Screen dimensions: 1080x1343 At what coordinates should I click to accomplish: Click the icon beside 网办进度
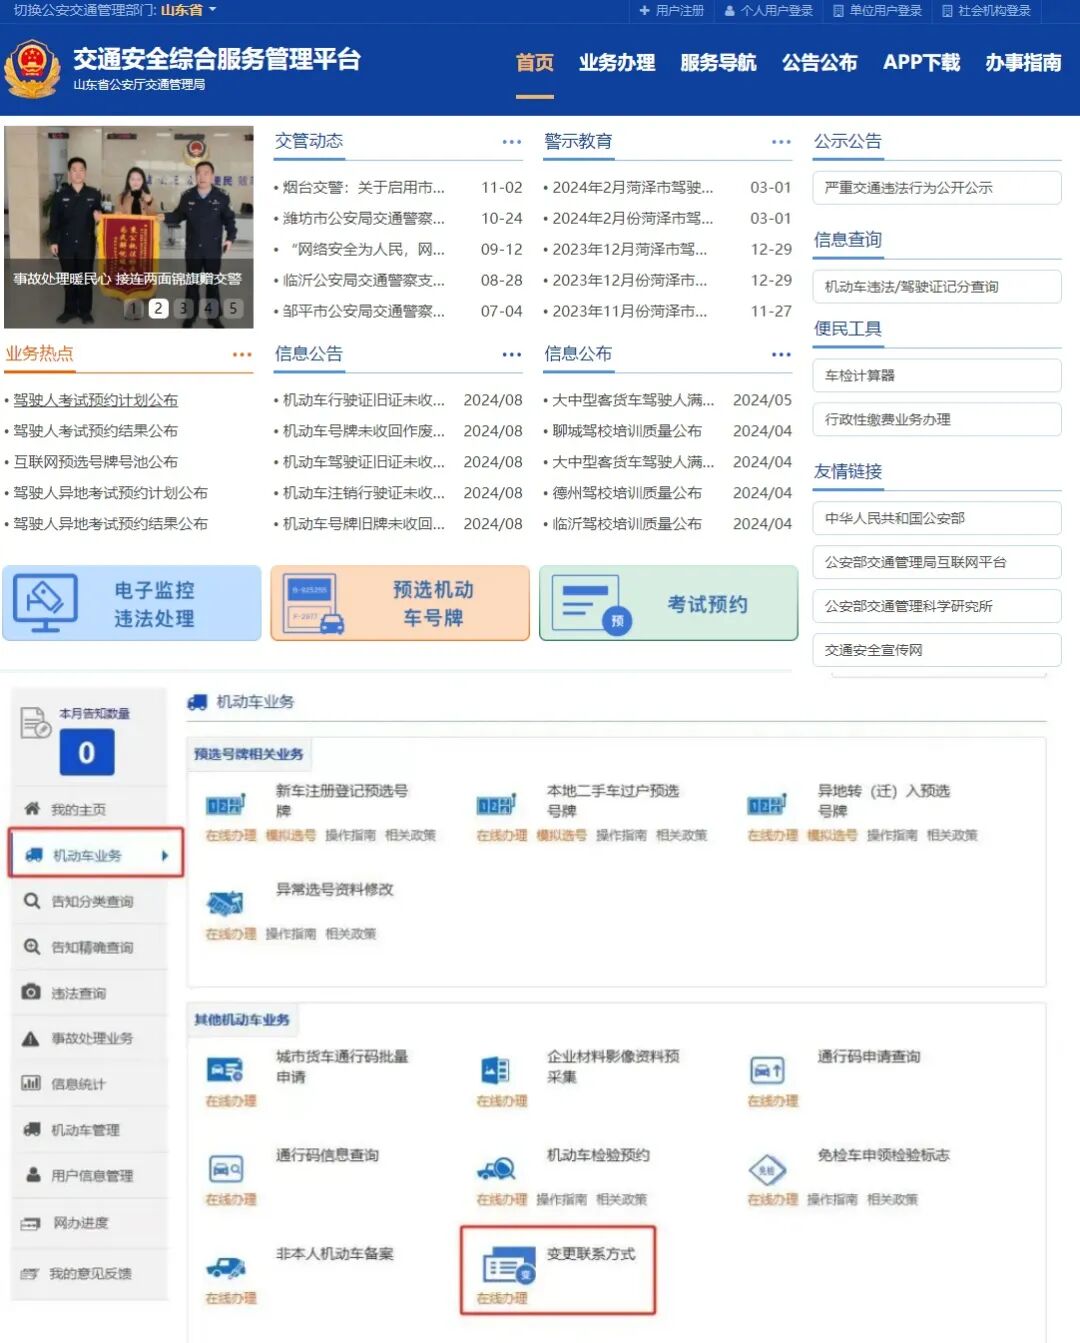[x=31, y=1223]
